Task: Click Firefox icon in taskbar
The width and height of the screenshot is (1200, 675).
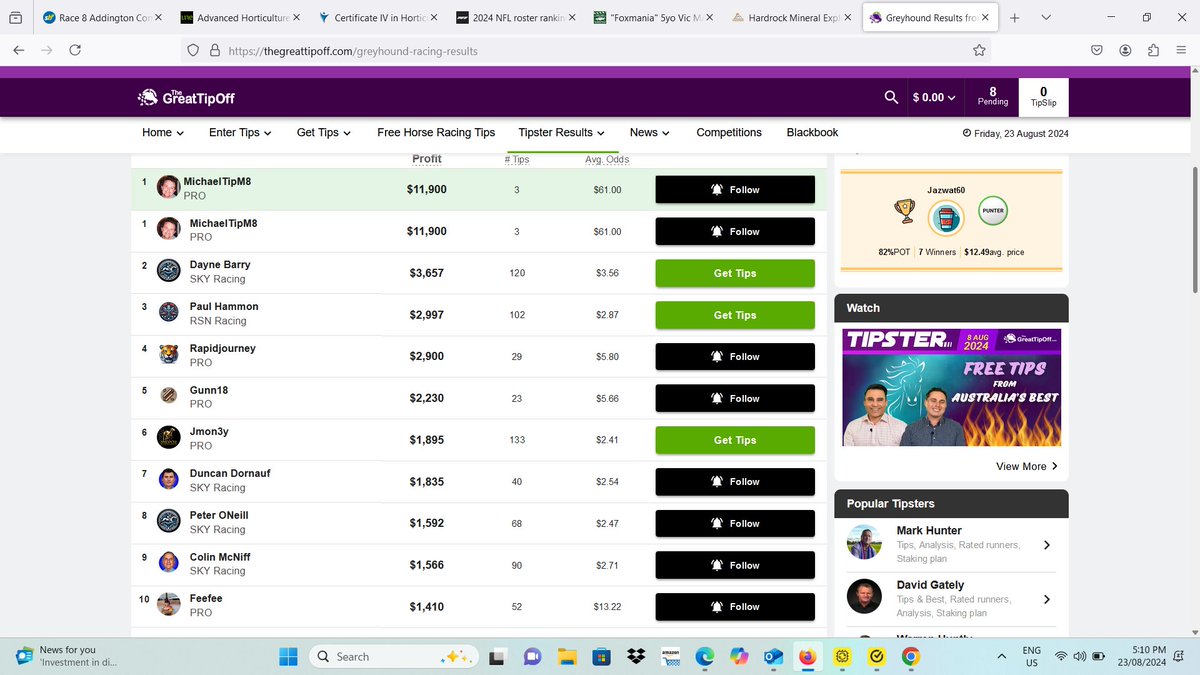Action: [807, 656]
